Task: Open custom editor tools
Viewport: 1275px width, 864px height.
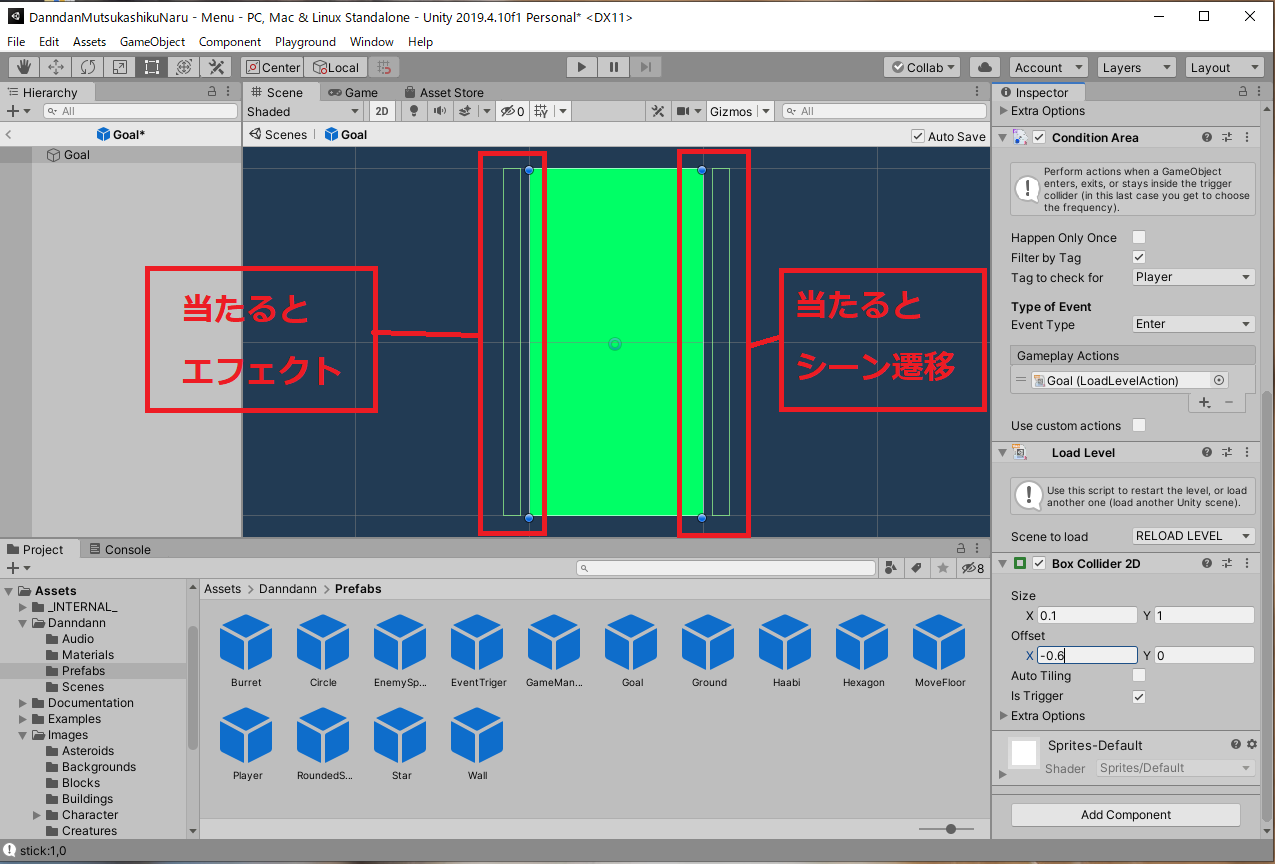Action: (x=216, y=67)
